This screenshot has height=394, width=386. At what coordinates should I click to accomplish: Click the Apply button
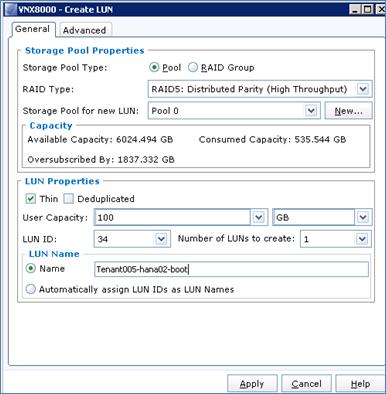coord(252,384)
